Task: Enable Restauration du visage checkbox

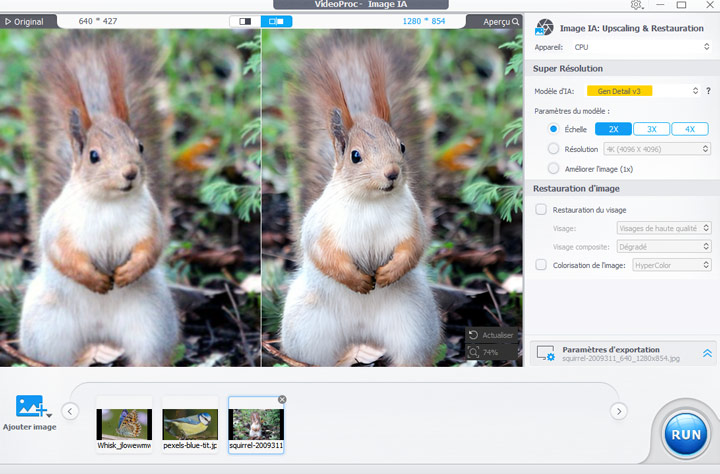Action: pyautogui.click(x=541, y=209)
